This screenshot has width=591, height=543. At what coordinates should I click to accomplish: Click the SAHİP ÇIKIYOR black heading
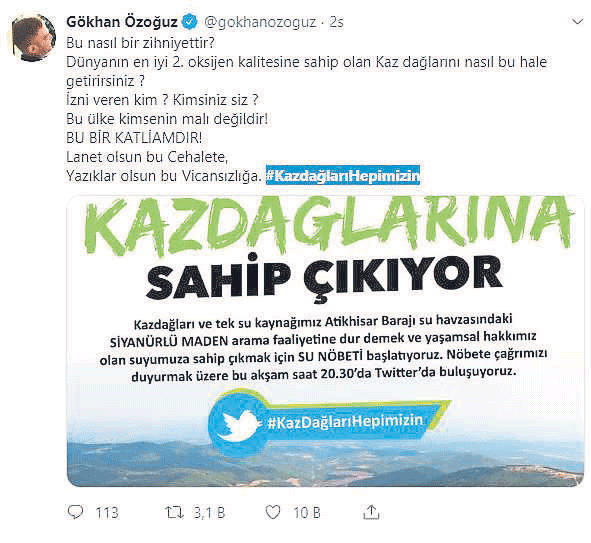[x=324, y=277]
